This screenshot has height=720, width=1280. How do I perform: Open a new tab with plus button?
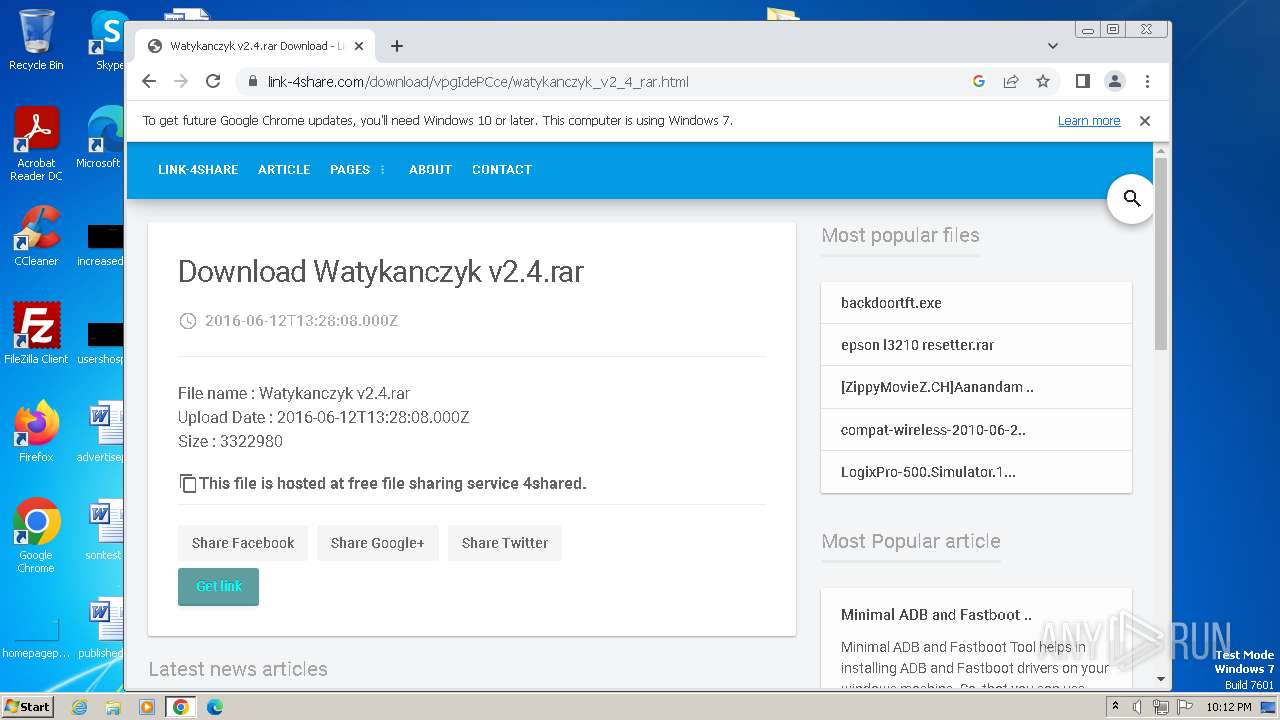click(x=397, y=46)
